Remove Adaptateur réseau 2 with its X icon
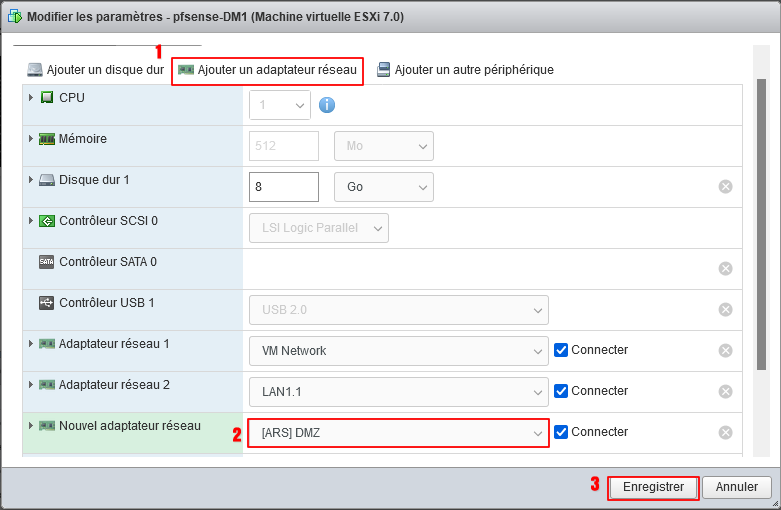Image resolution: width=781 pixels, height=510 pixels. (x=726, y=391)
